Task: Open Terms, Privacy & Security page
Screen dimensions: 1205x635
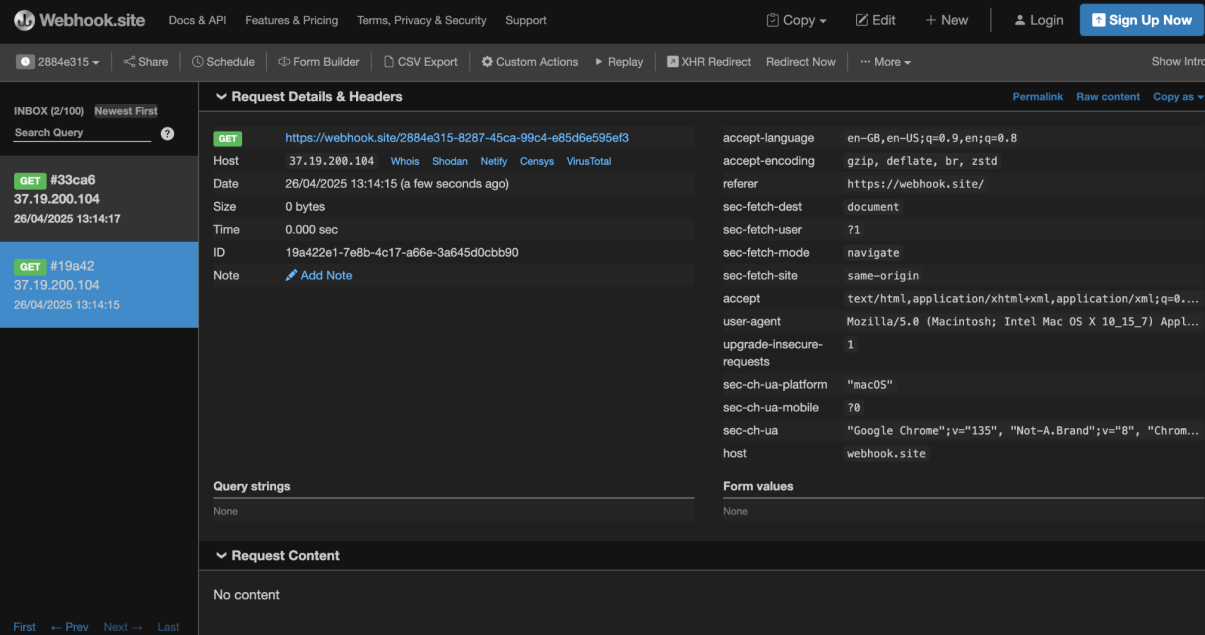Action: click(x=421, y=20)
